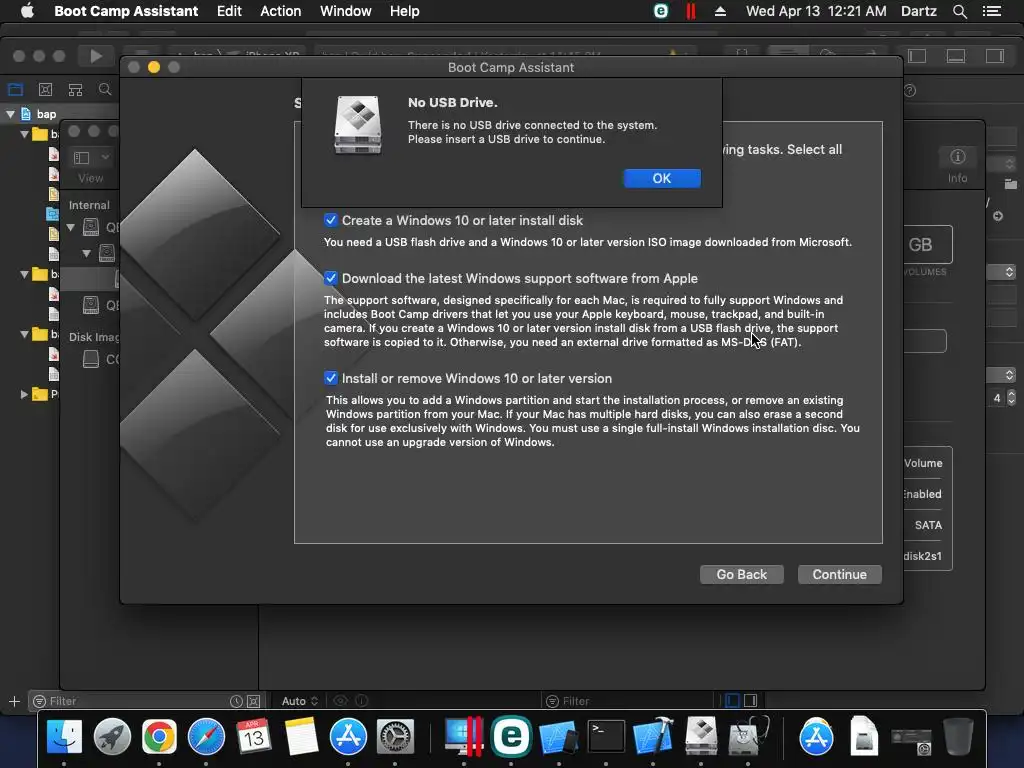The height and width of the screenshot is (768, 1024).
Task: Open Boot Camp Assistant in the Dock
Action: click(x=701, y=736)
